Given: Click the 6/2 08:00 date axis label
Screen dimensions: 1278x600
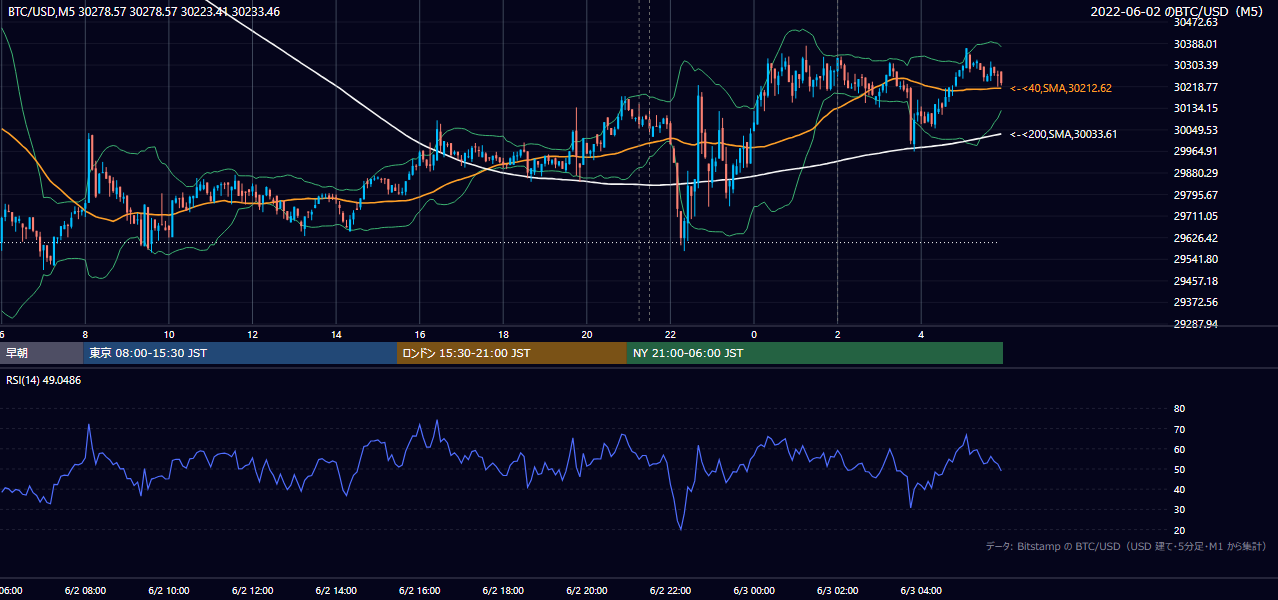Looking at the screenshot, I should (85, 591).
